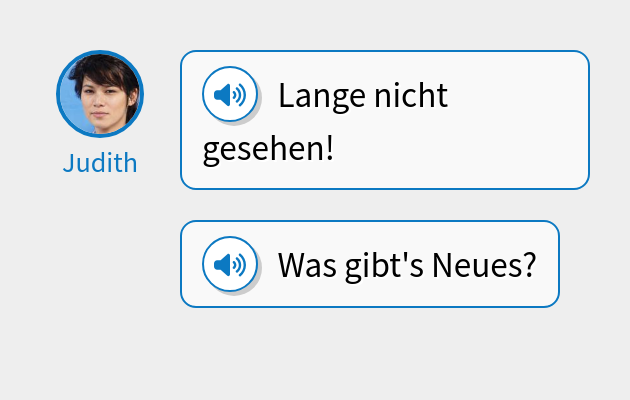Screen dimensions: 630x400
Task: Click the word "Was" in second bubble
Action: coord(303,265)
